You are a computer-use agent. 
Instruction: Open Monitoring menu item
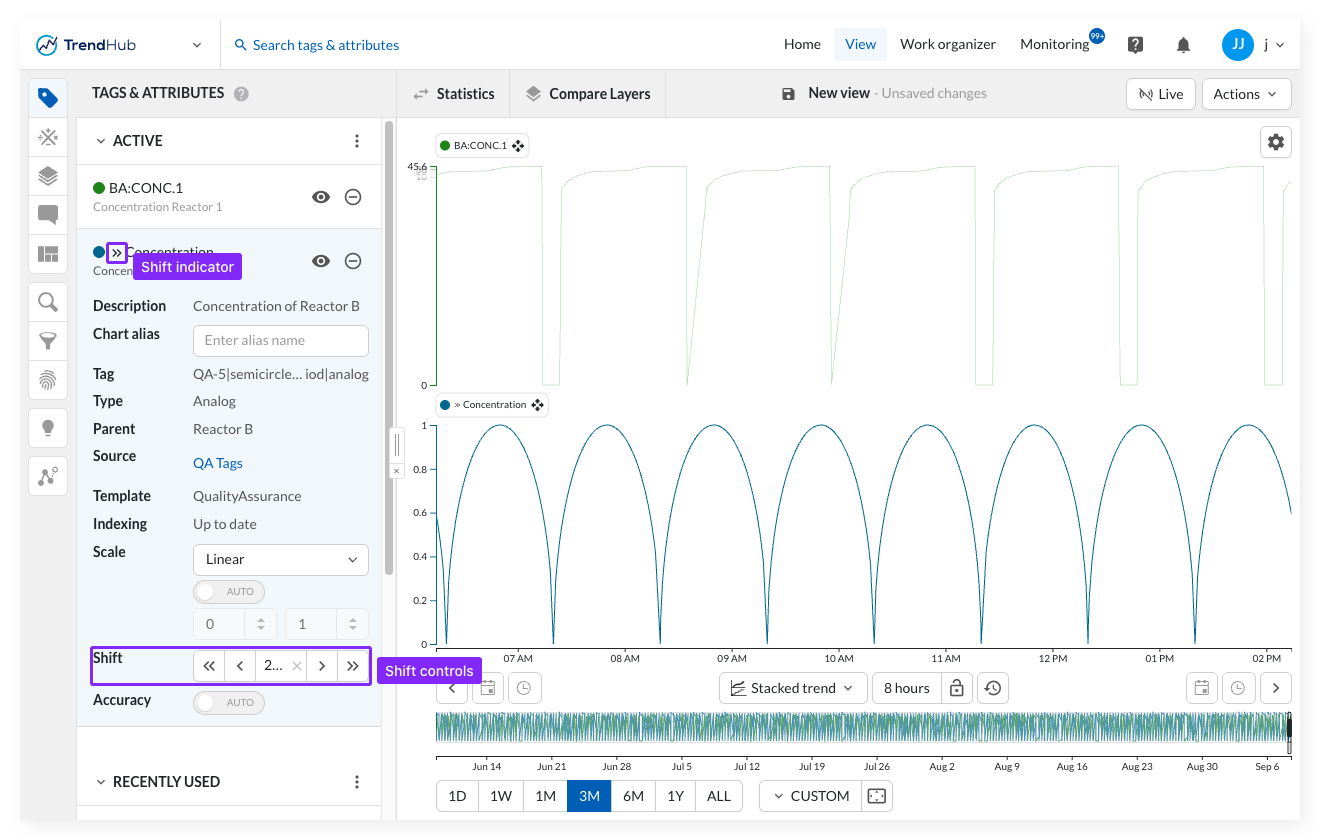[x=1055, y=44]
